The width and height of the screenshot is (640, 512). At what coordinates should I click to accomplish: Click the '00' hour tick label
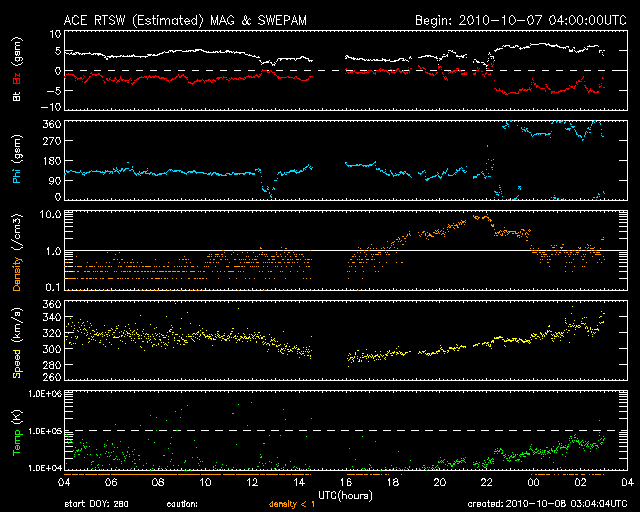[533, 482]
